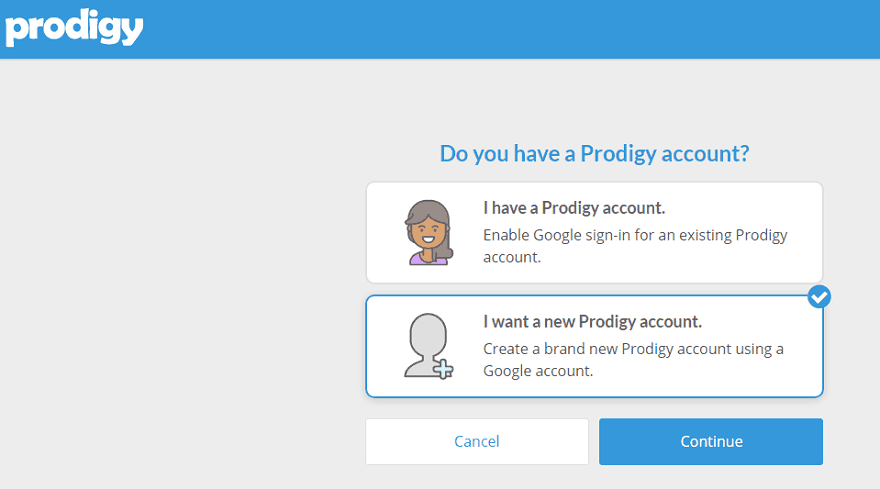Image resolution: width=880 pixels, height=489 pixels.
Task: Click the word "Continue" on the blue button
Action: tap(711, 442)
